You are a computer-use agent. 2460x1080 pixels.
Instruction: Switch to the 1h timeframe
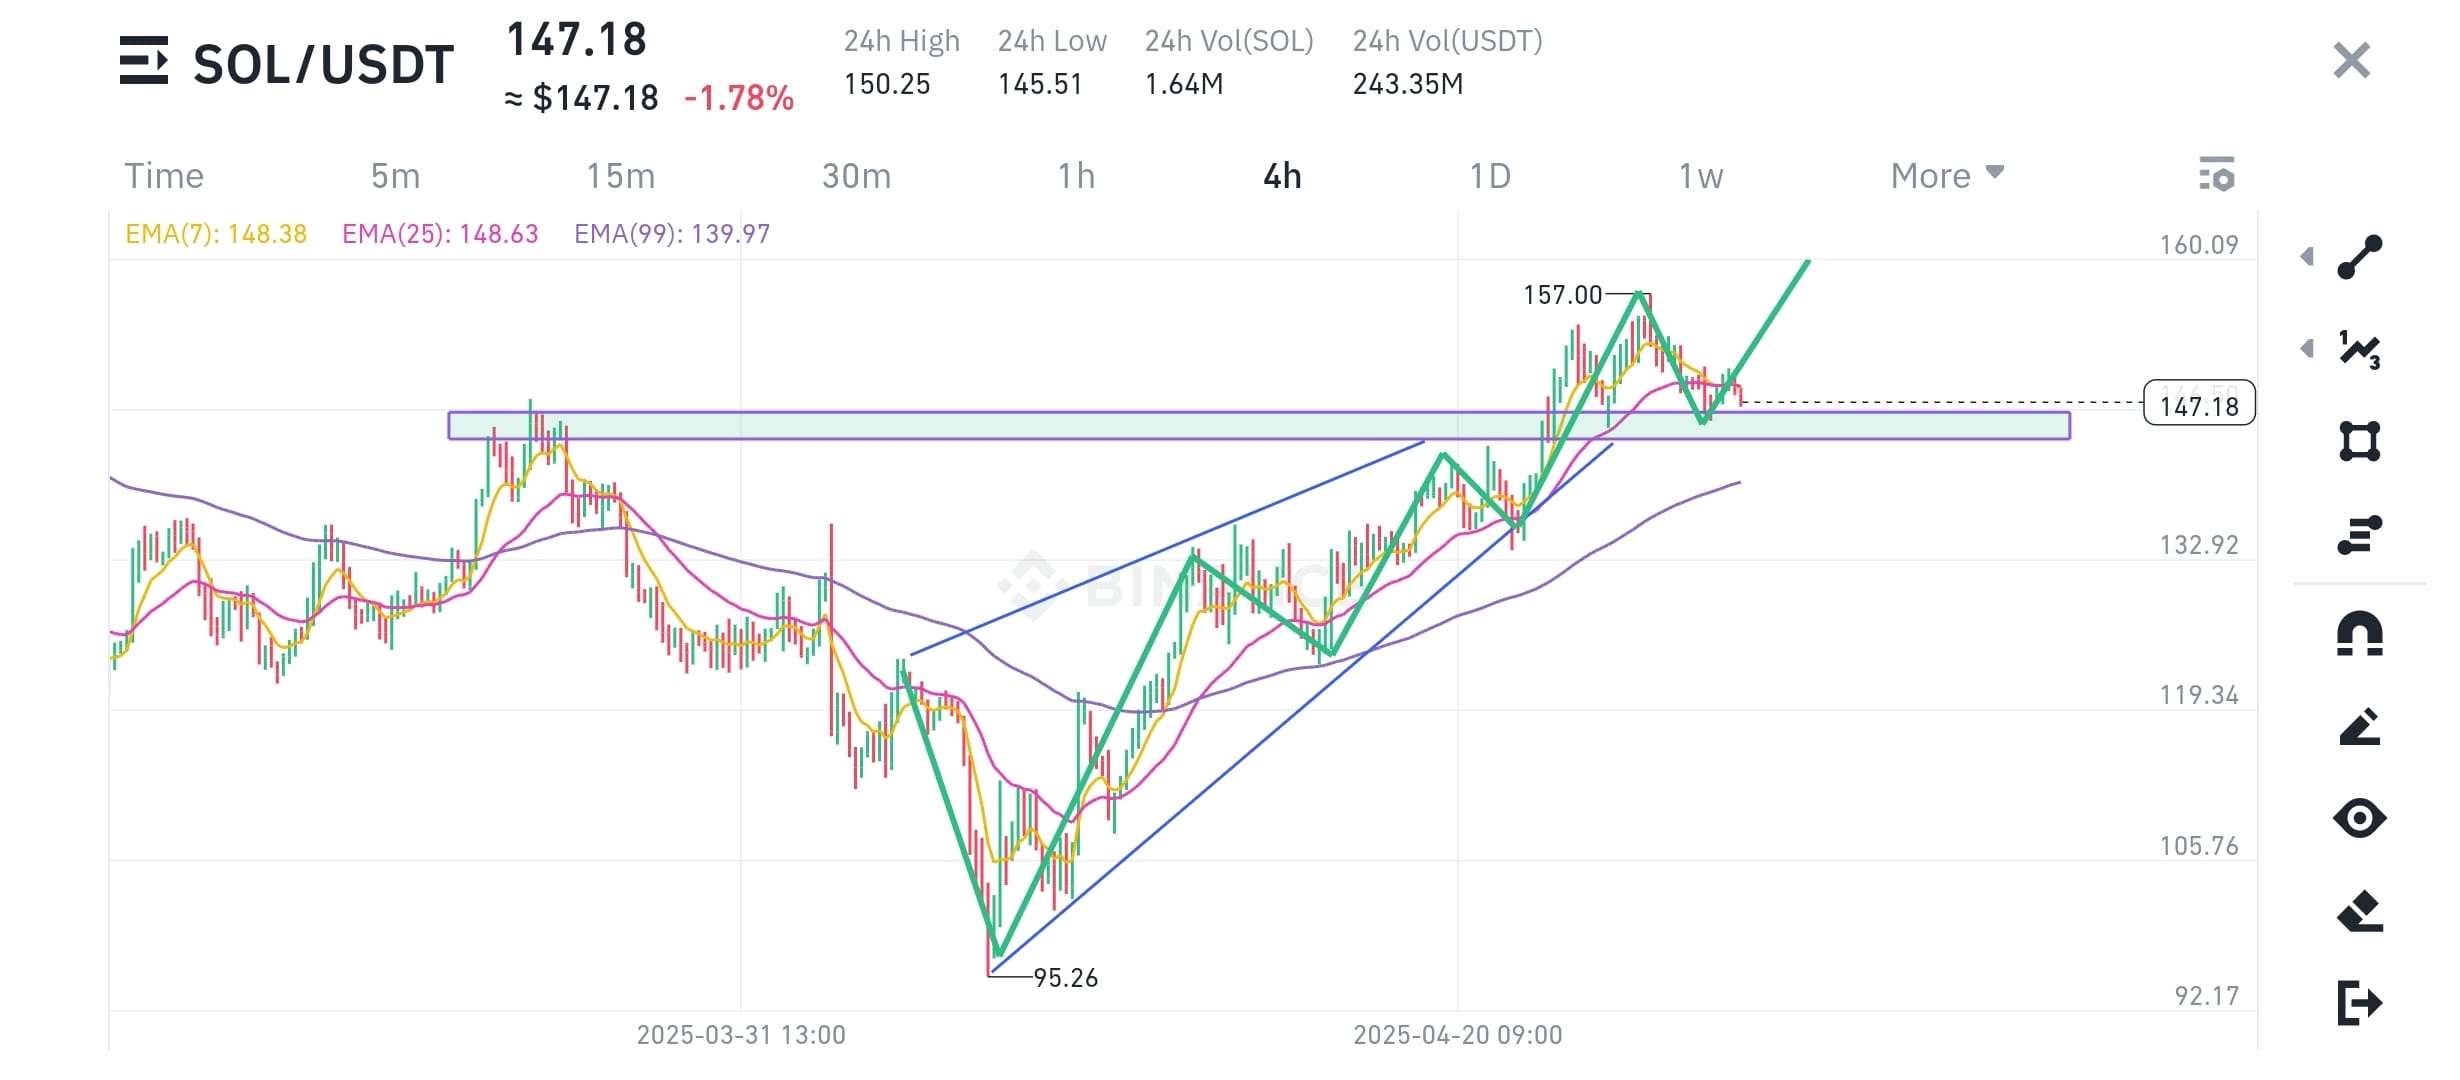click(1076, 176)
